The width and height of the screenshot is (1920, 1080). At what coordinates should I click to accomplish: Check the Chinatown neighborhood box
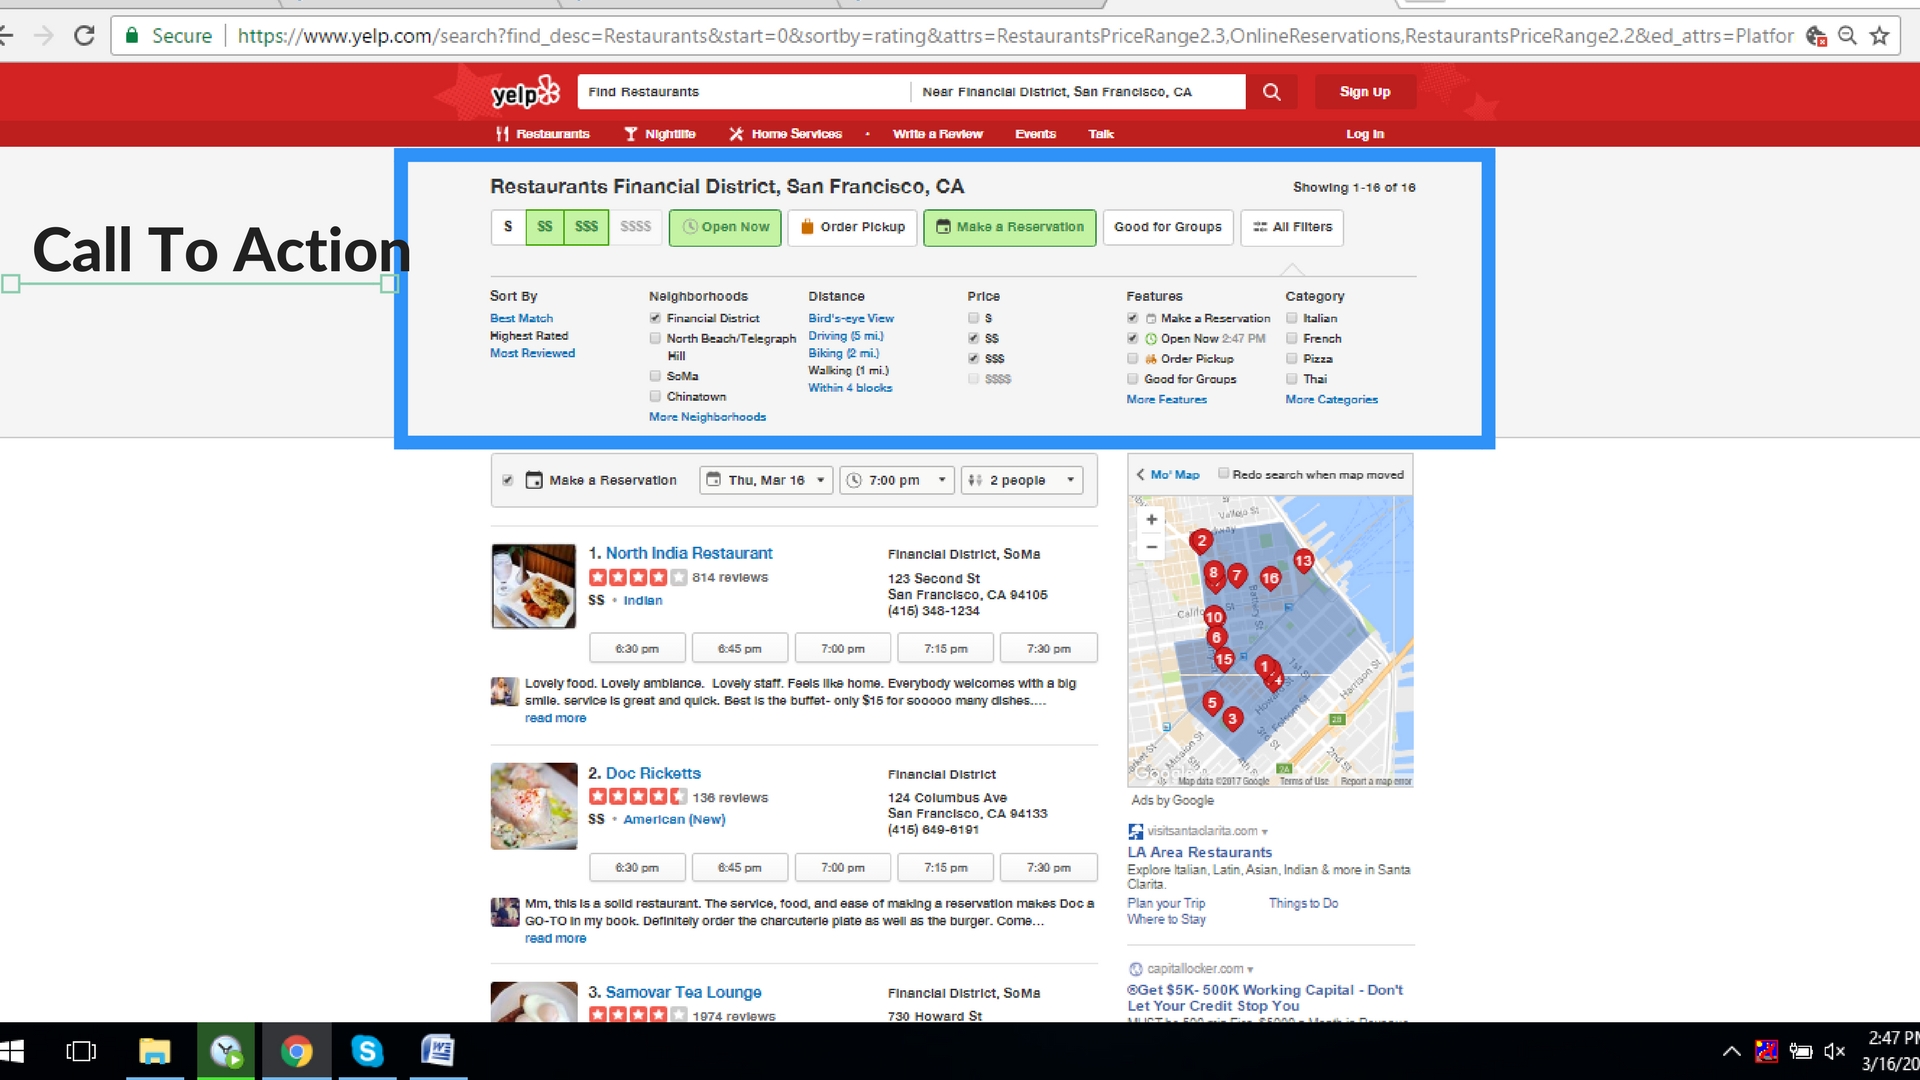(655, 396)
